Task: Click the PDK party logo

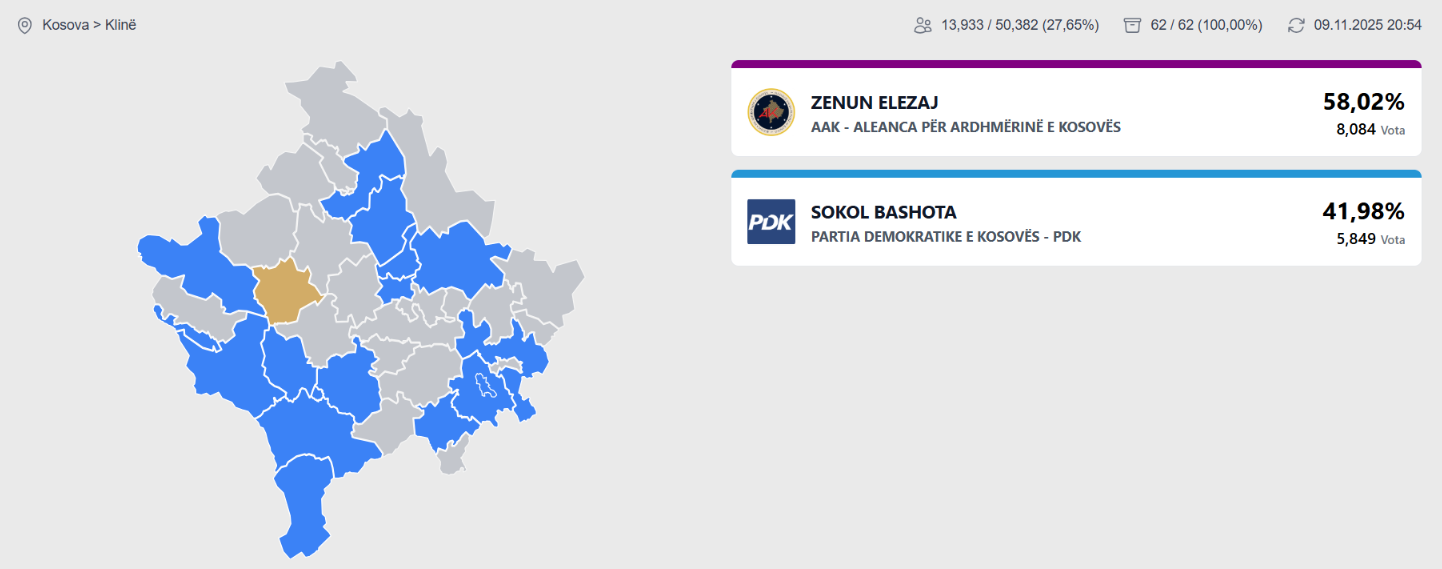Action: click(771, 222)
